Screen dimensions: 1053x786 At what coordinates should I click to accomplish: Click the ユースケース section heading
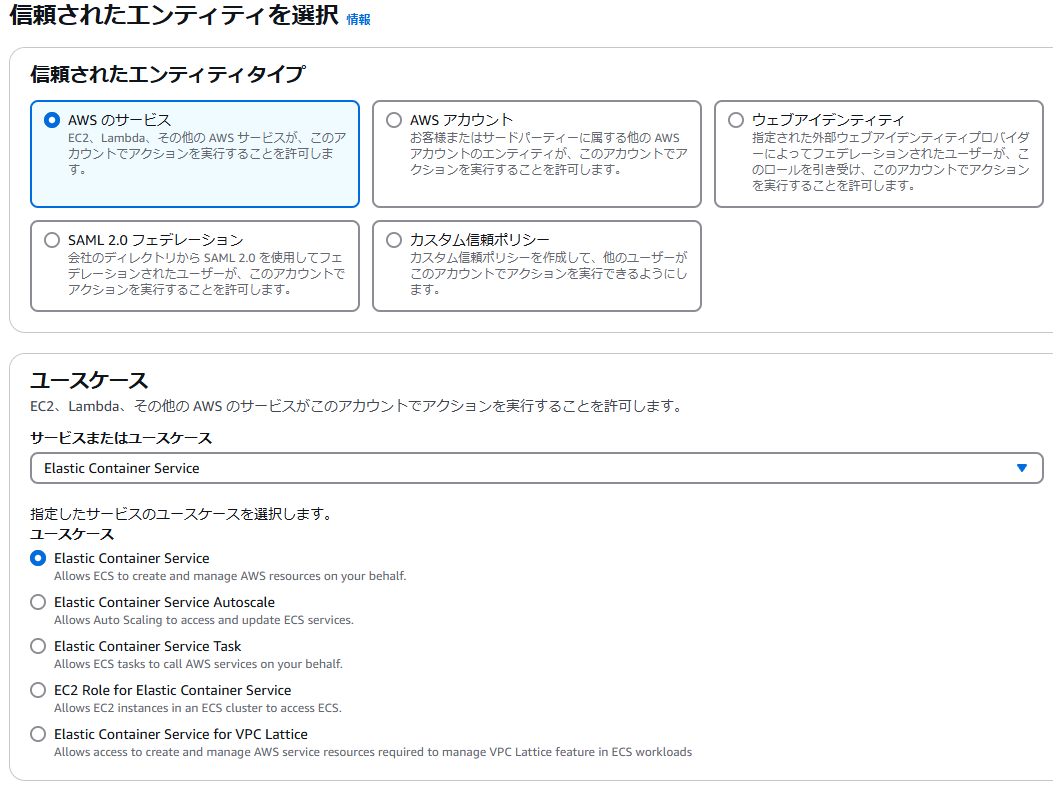89,380
